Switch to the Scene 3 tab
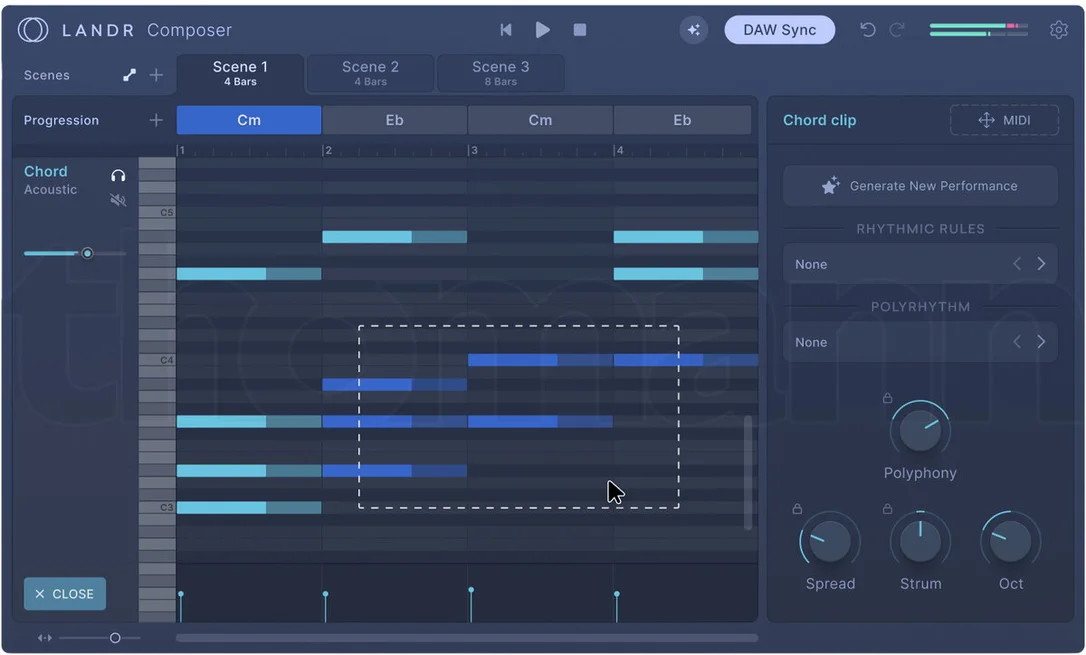This screenshot has width=1086, height=655. [x=500, y=73]
